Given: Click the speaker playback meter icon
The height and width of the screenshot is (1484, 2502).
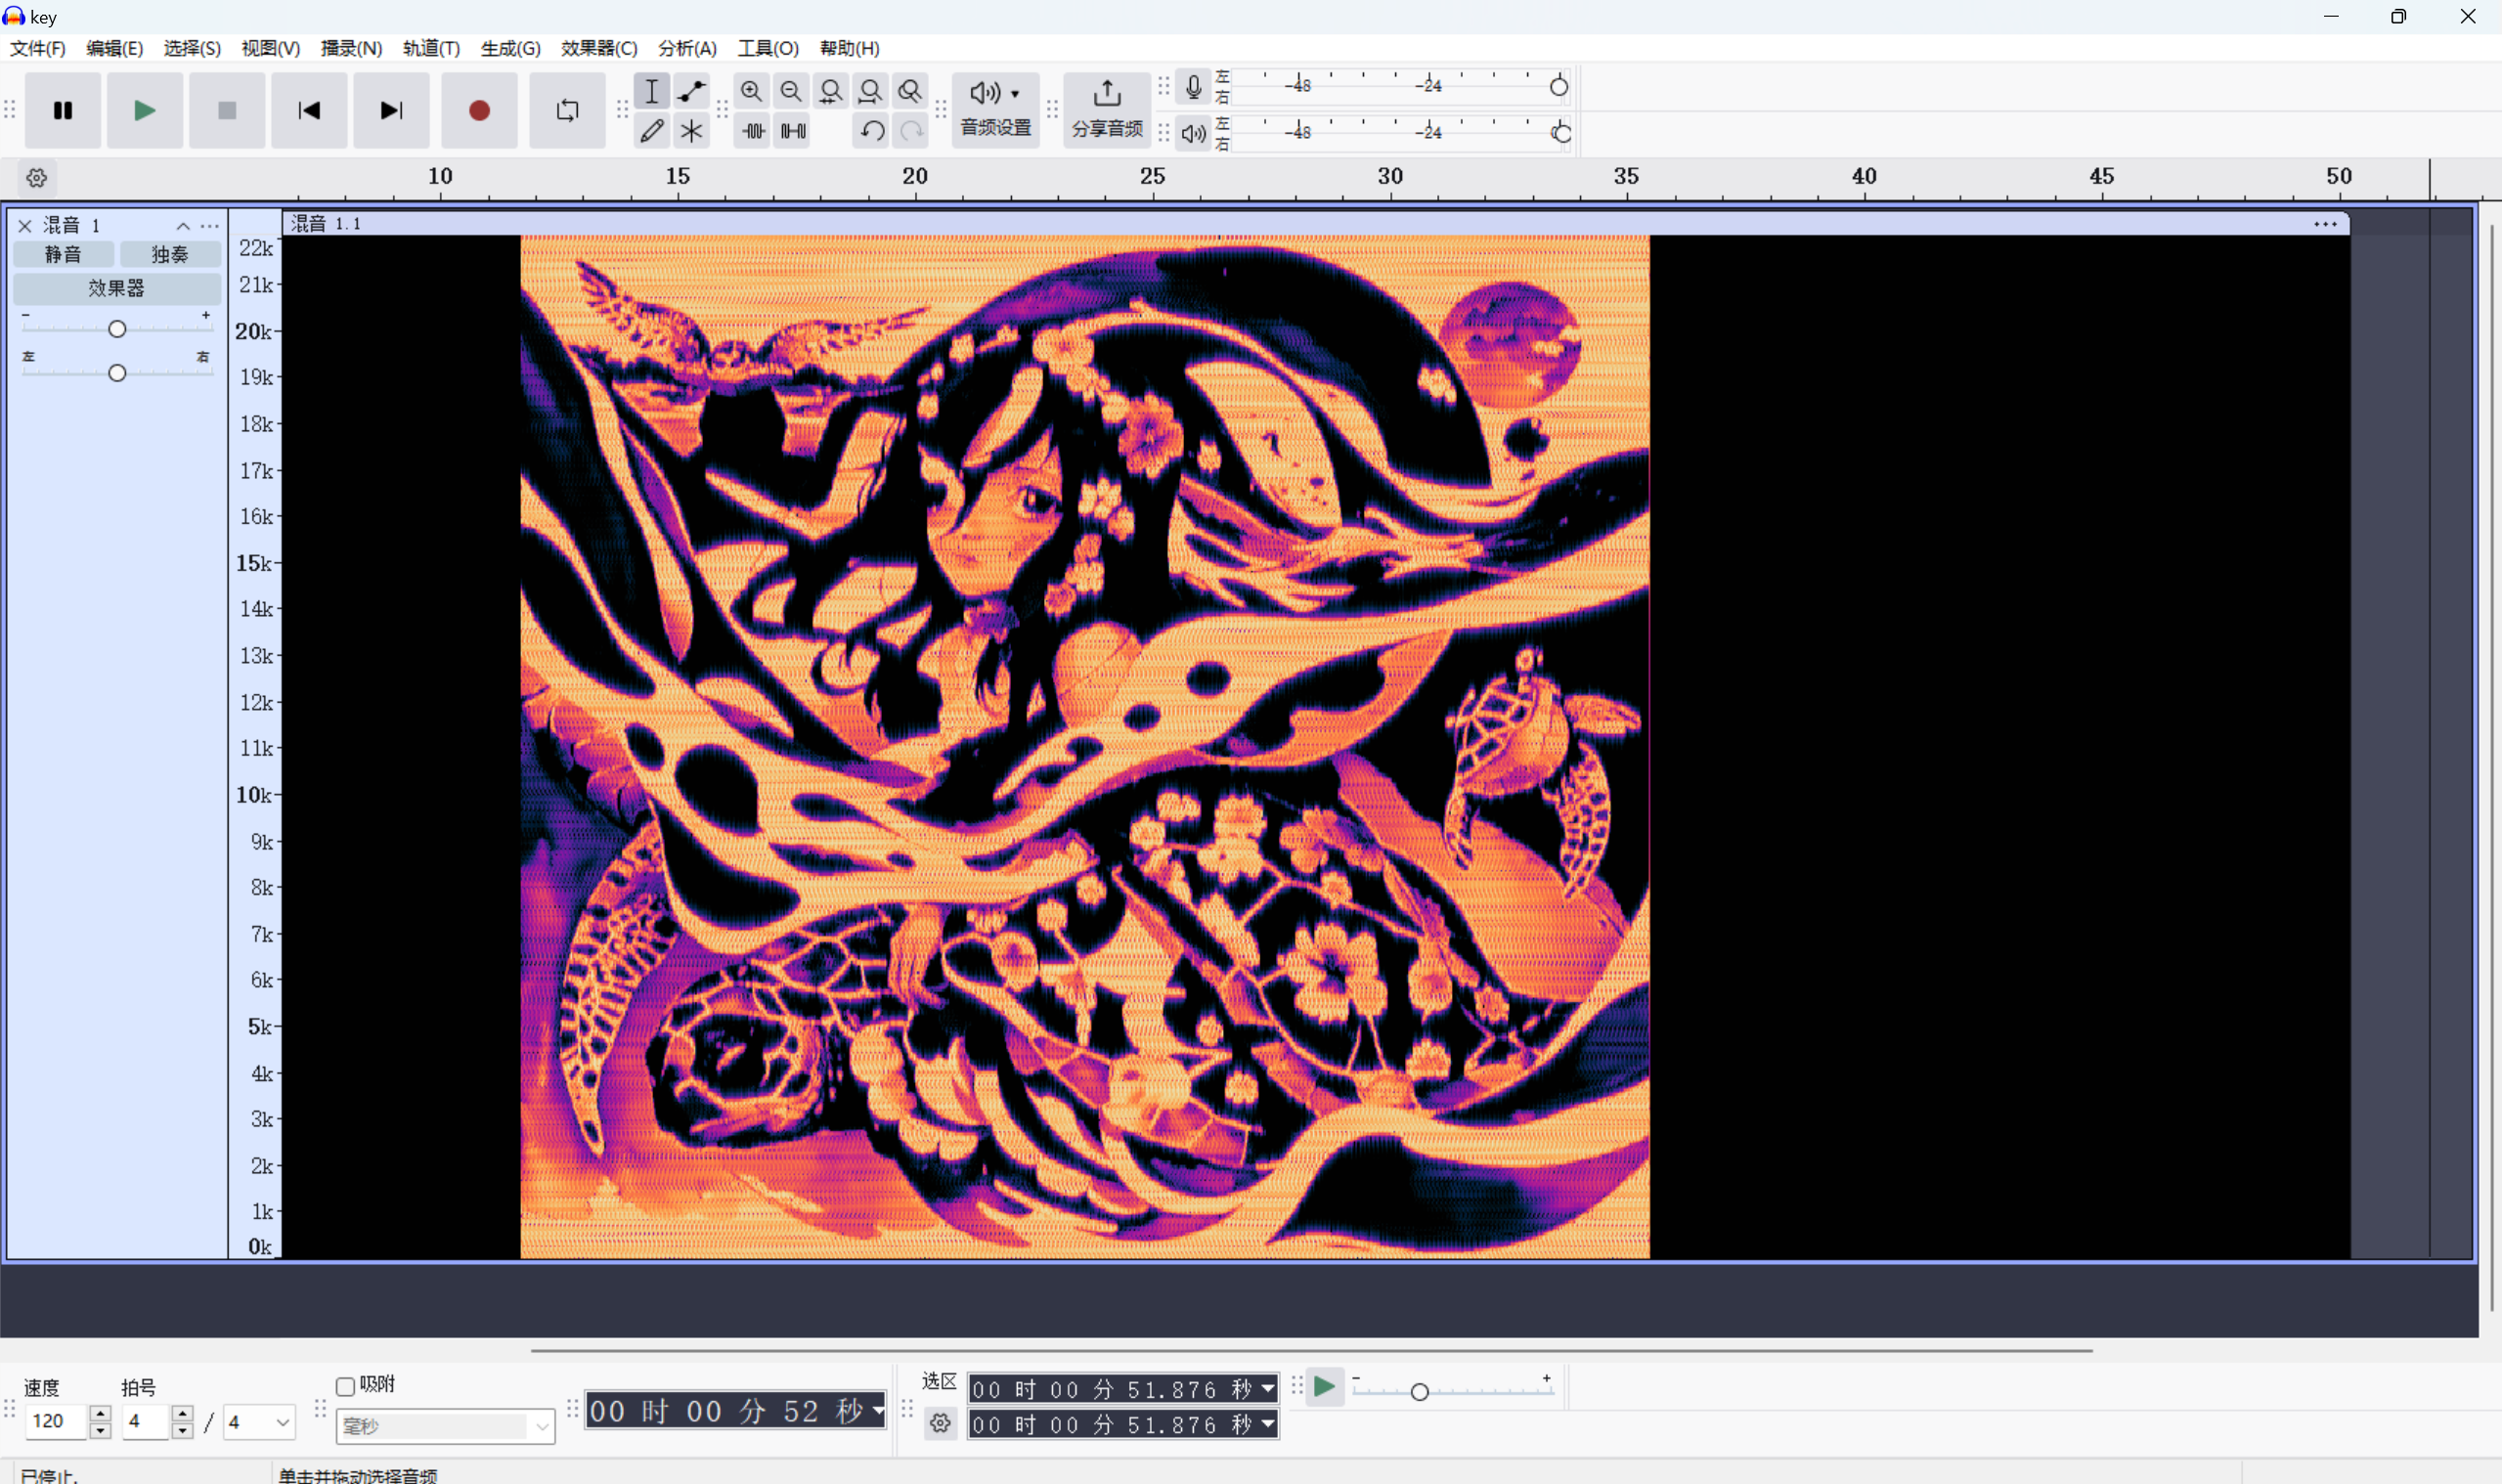Looking at the screenshot, I should (1193, 133).
